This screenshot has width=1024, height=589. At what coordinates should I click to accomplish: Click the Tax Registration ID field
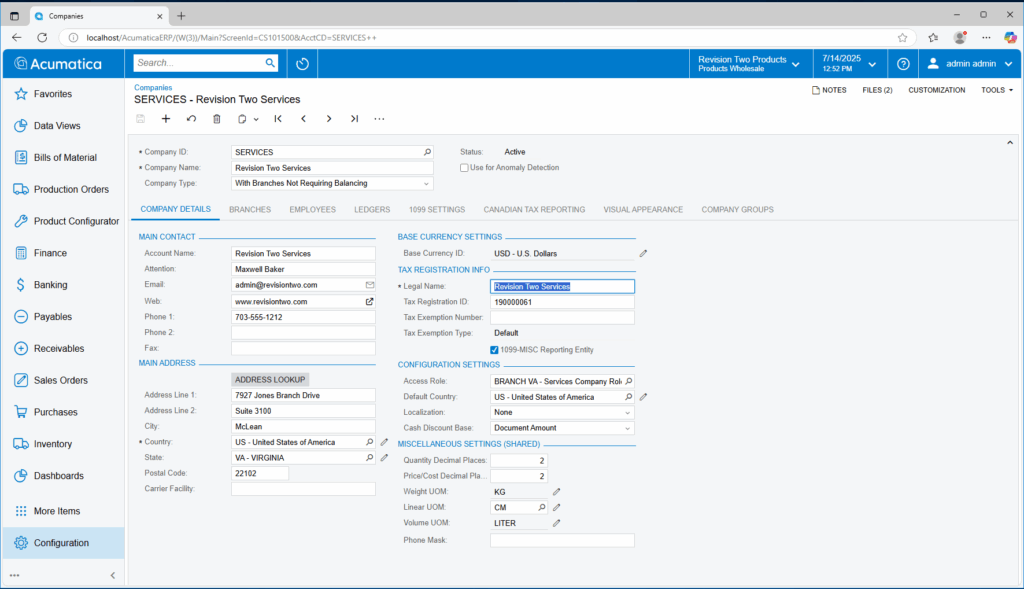point(562,302)
